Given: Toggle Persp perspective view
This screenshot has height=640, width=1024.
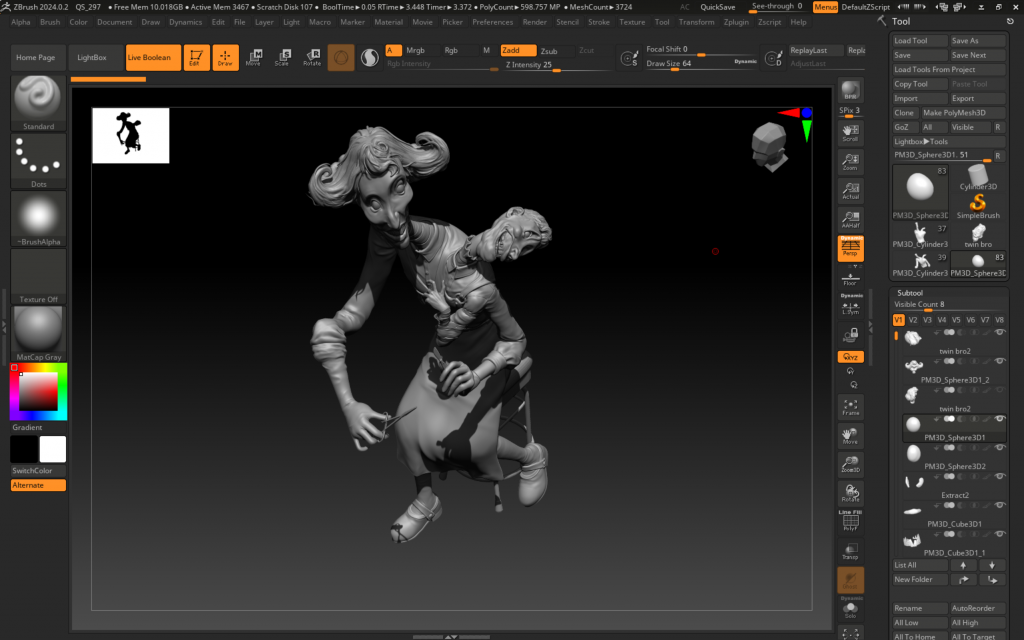Looking at the screenshot, I should pos(850,248).
